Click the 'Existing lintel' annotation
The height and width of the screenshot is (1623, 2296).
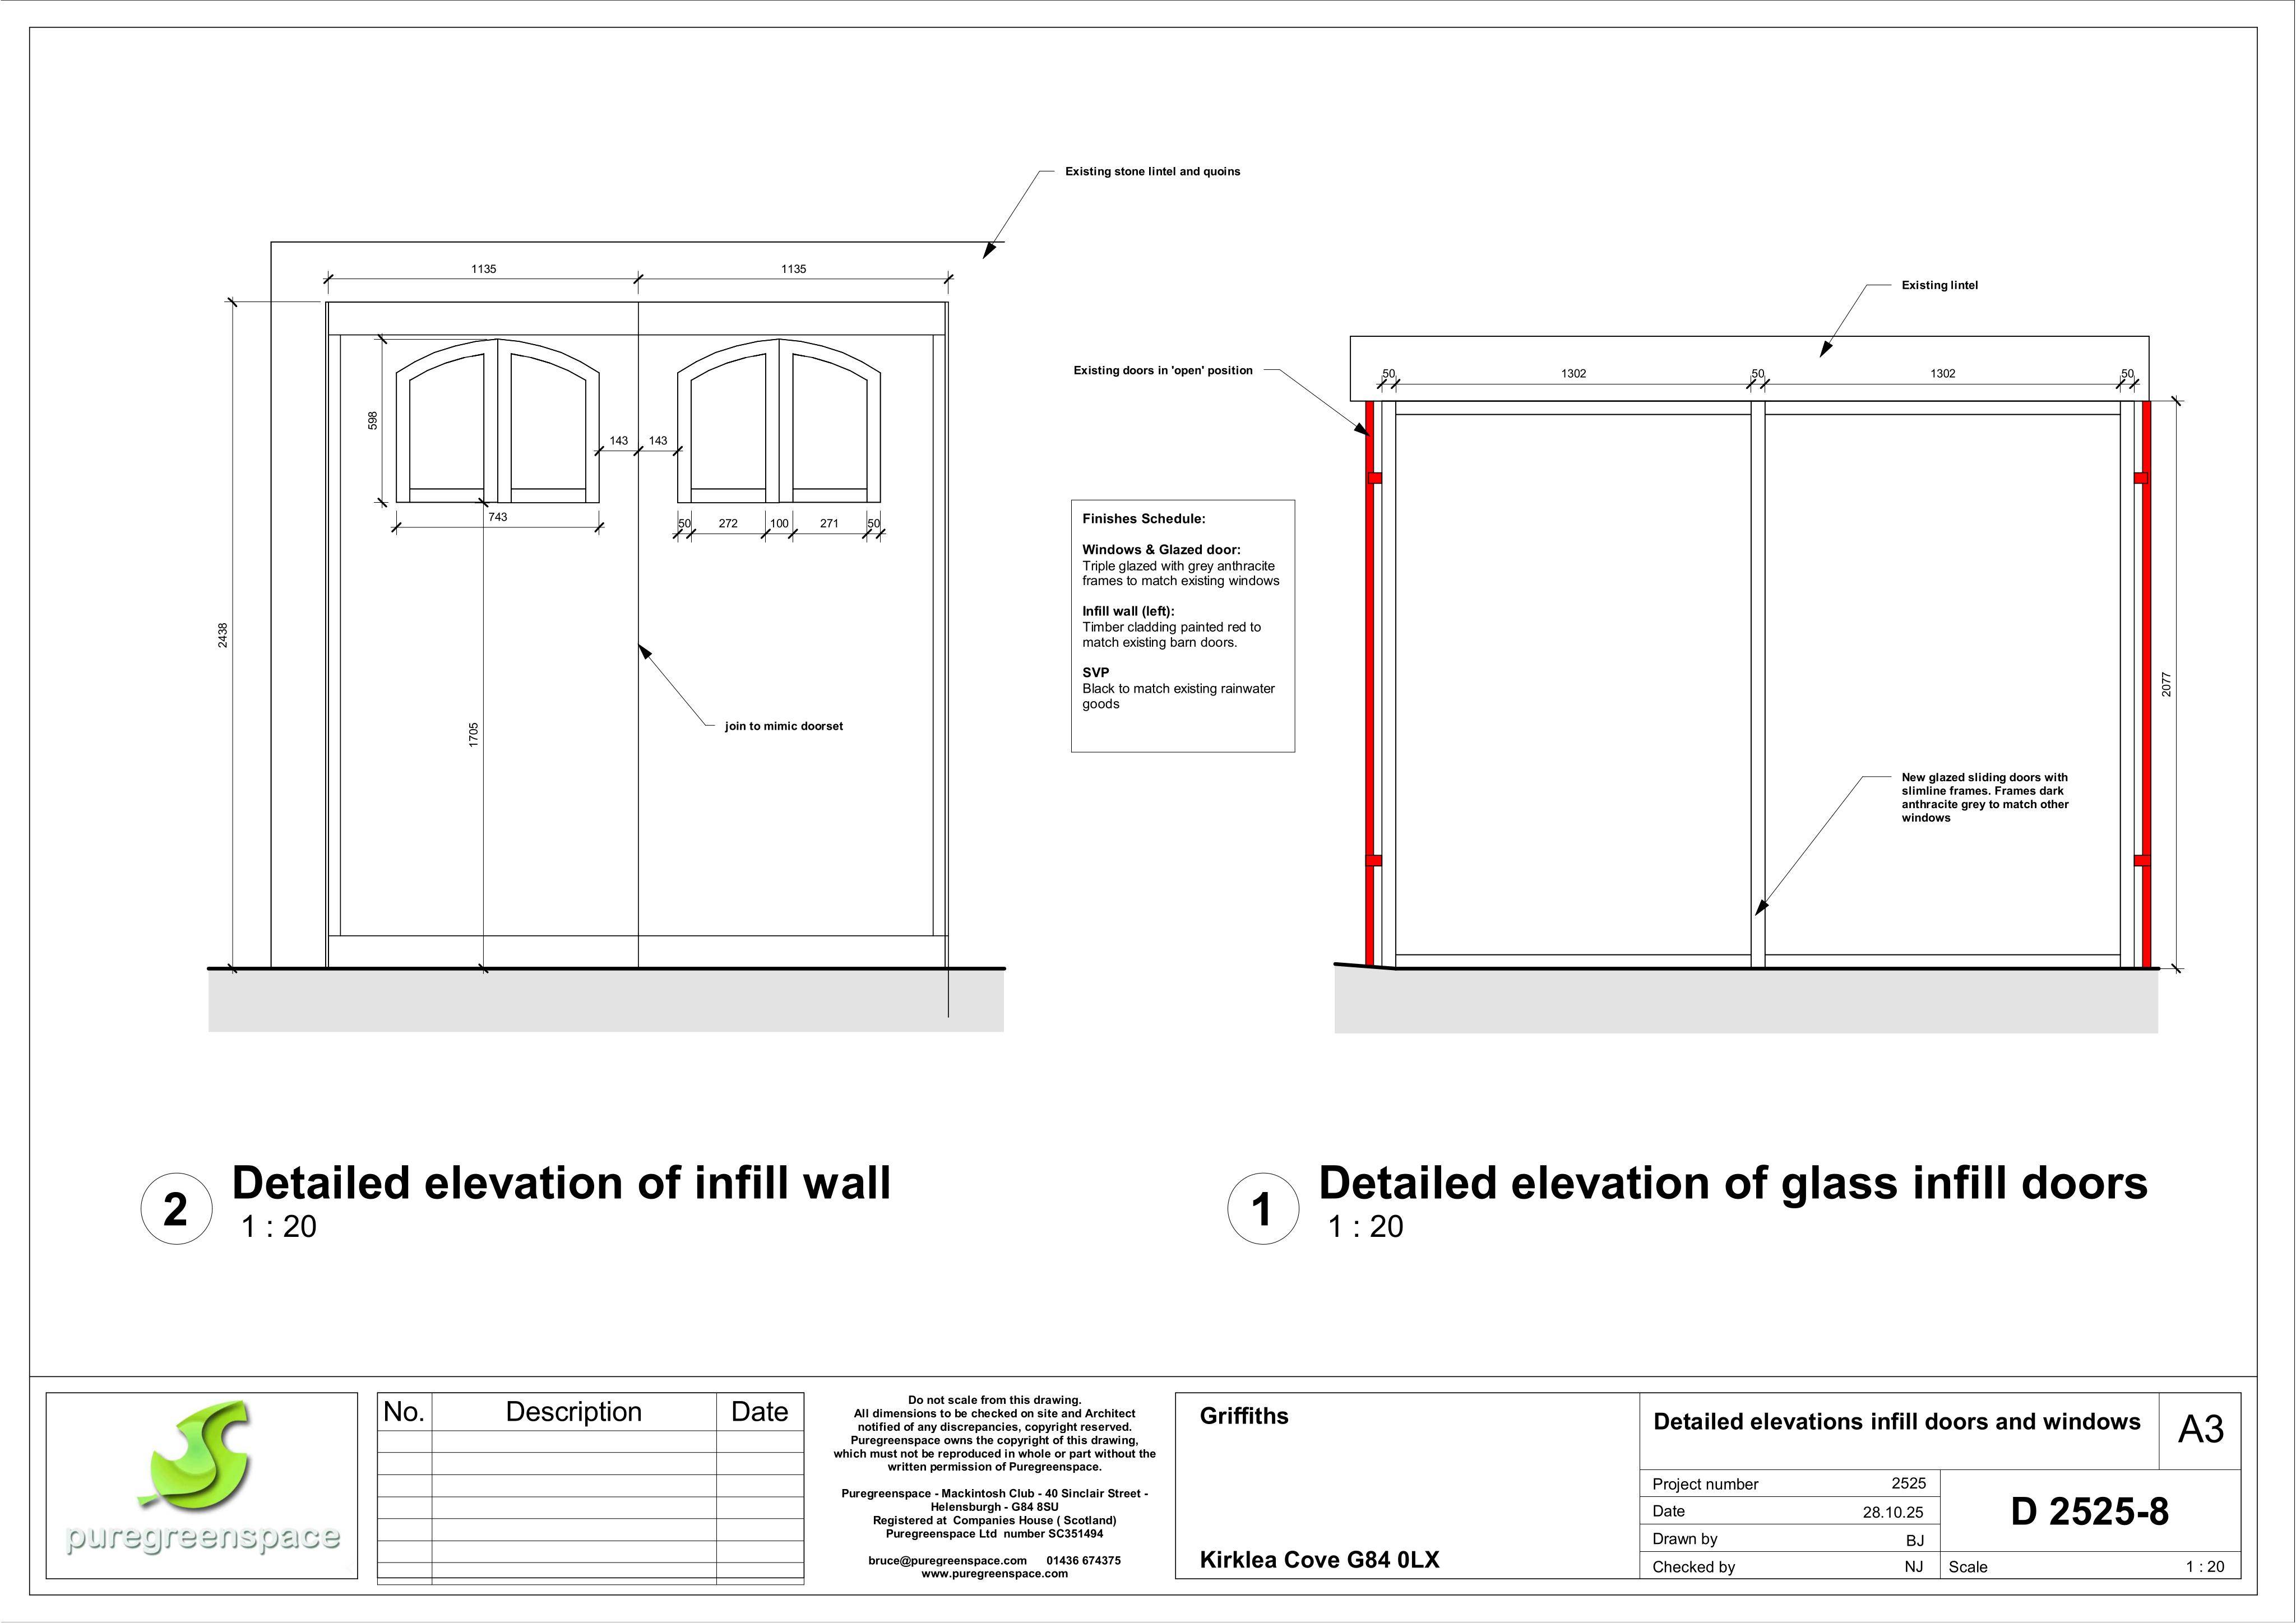(x=1939, y=286)
